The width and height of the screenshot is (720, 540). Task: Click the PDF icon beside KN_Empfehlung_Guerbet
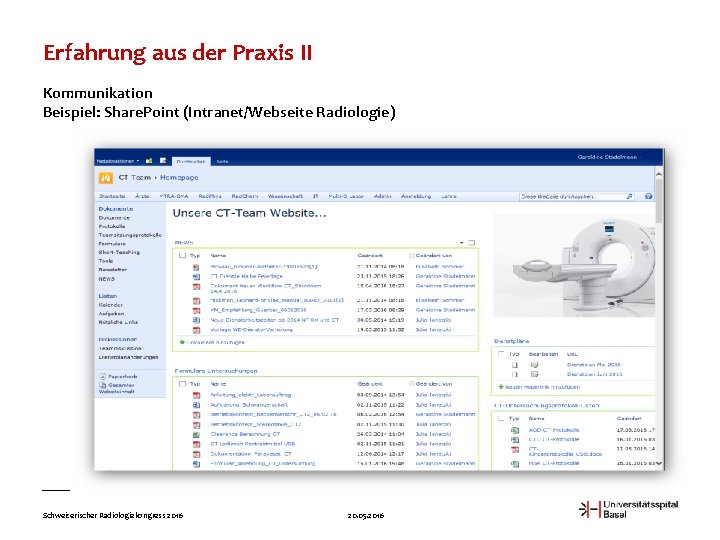[x=196, y=310]
